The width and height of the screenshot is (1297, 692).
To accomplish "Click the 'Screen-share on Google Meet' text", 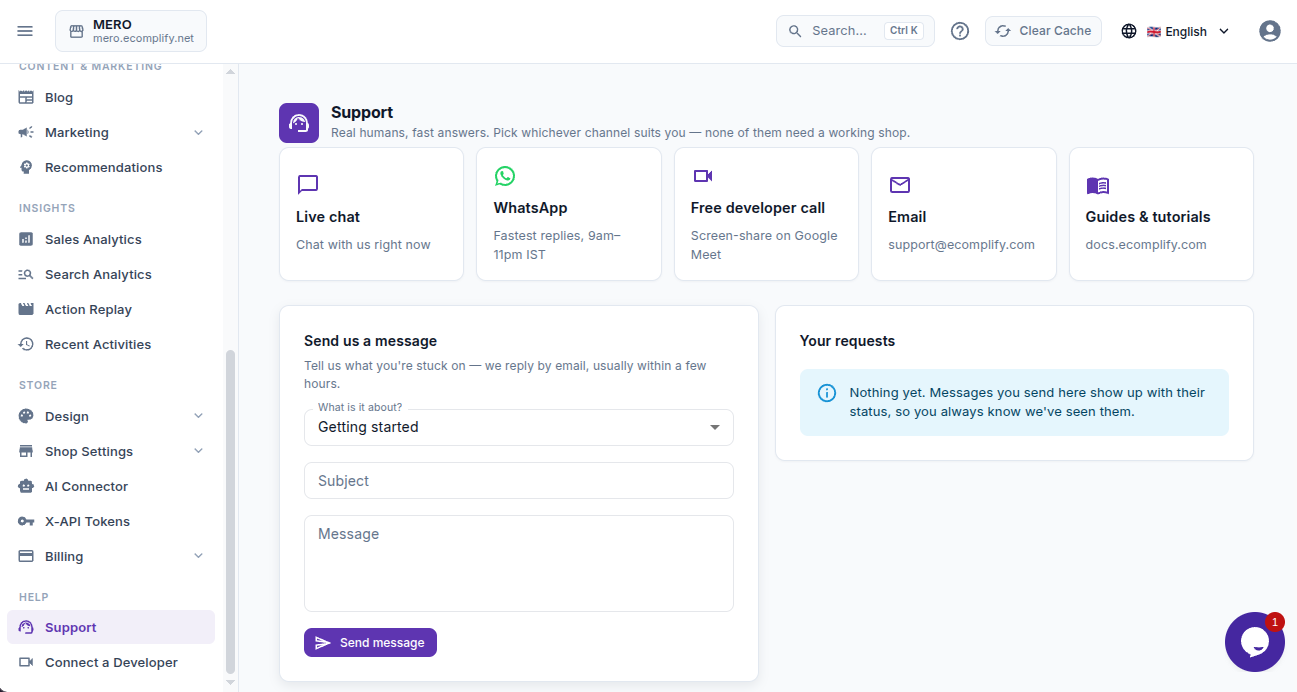I will (x=764, y=245).
